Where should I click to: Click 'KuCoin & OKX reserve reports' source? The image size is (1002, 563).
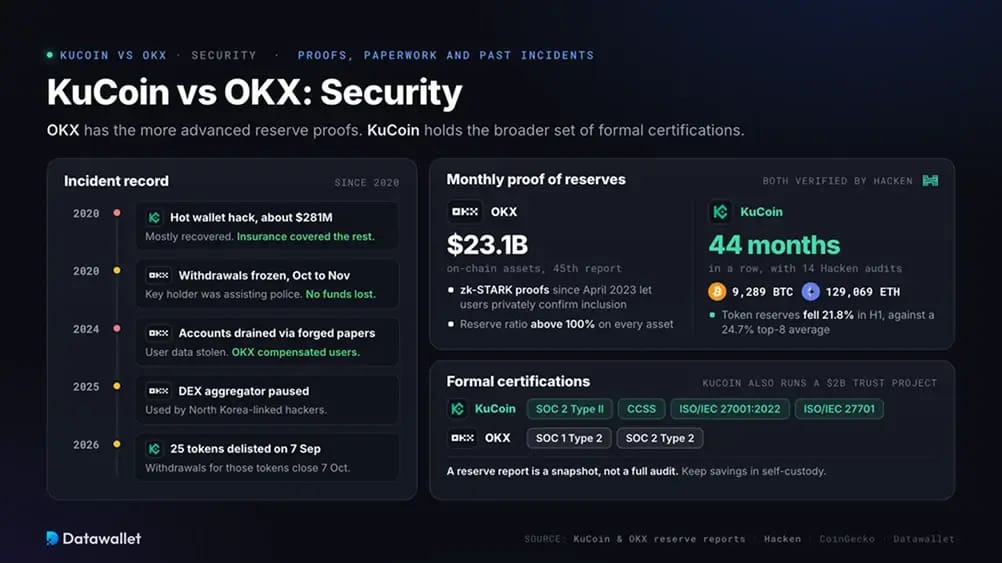click(659, 539)
